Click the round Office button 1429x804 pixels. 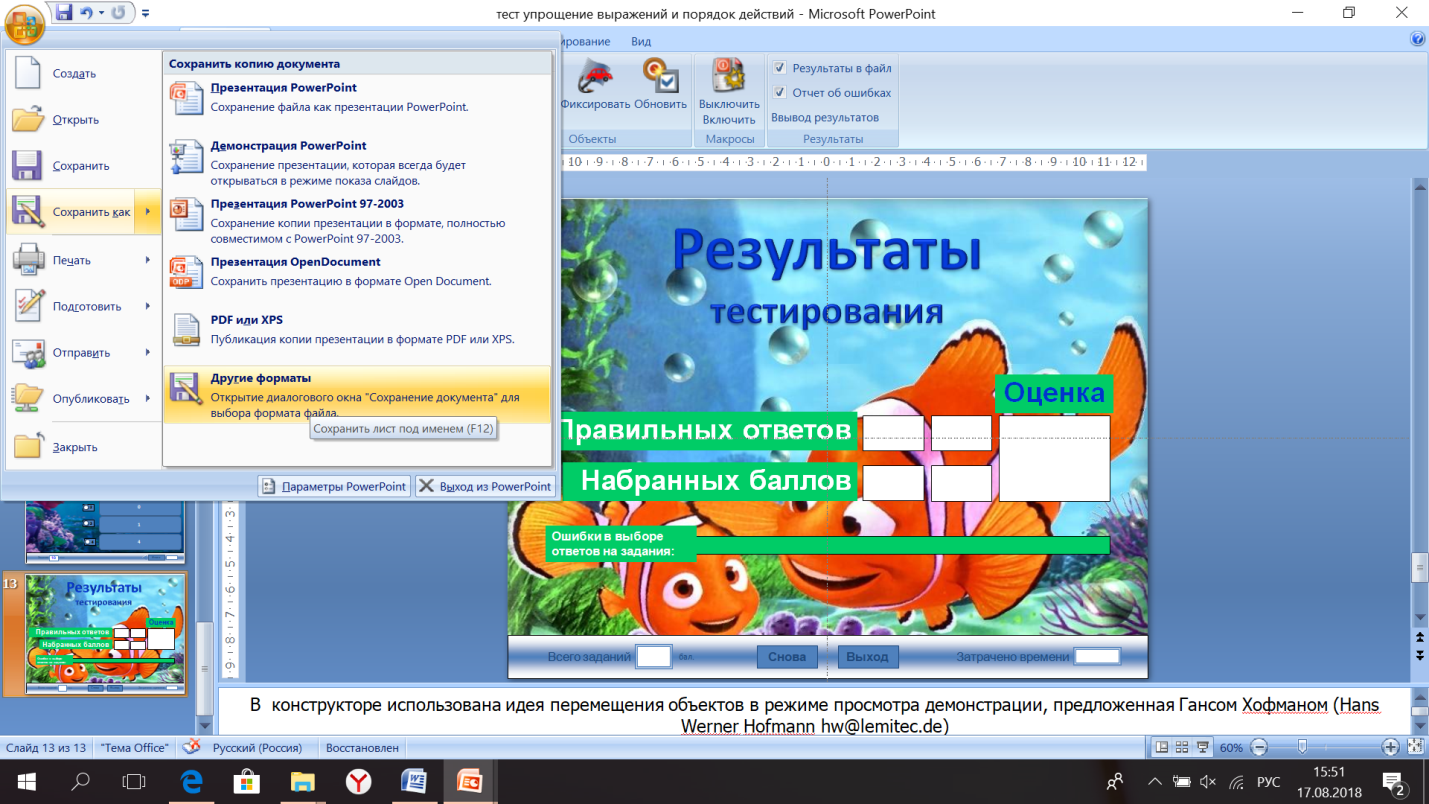(x=25, y=22)
